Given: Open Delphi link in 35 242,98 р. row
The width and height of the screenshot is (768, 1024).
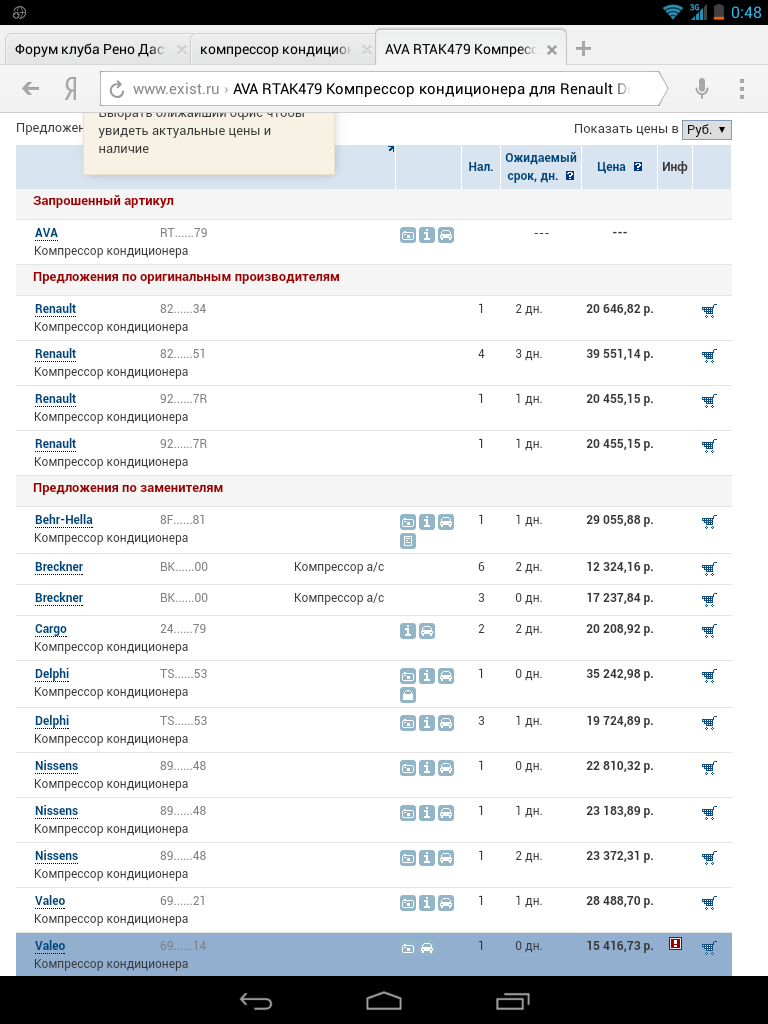Looking at the screenshot, I should pyautogui.click(x=52, y=674).
